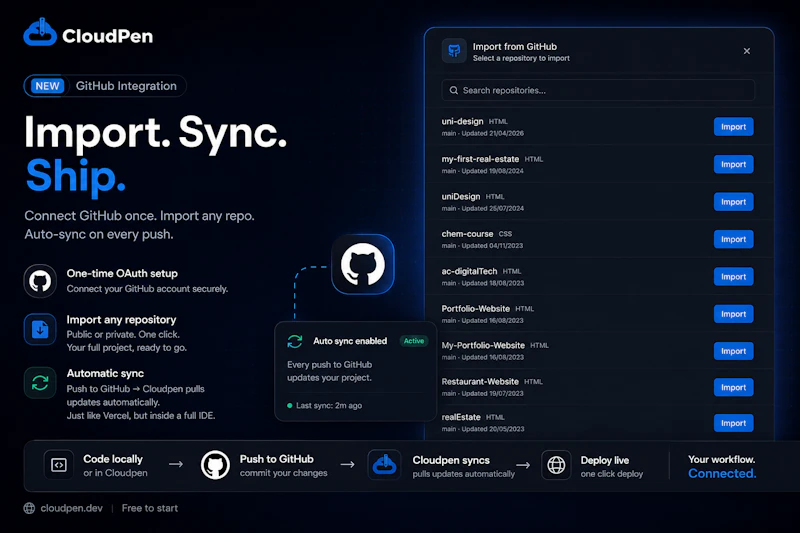Viewport: 800px width, 533px height.
Task: Click the Free to start text
Action: [149, 508]
